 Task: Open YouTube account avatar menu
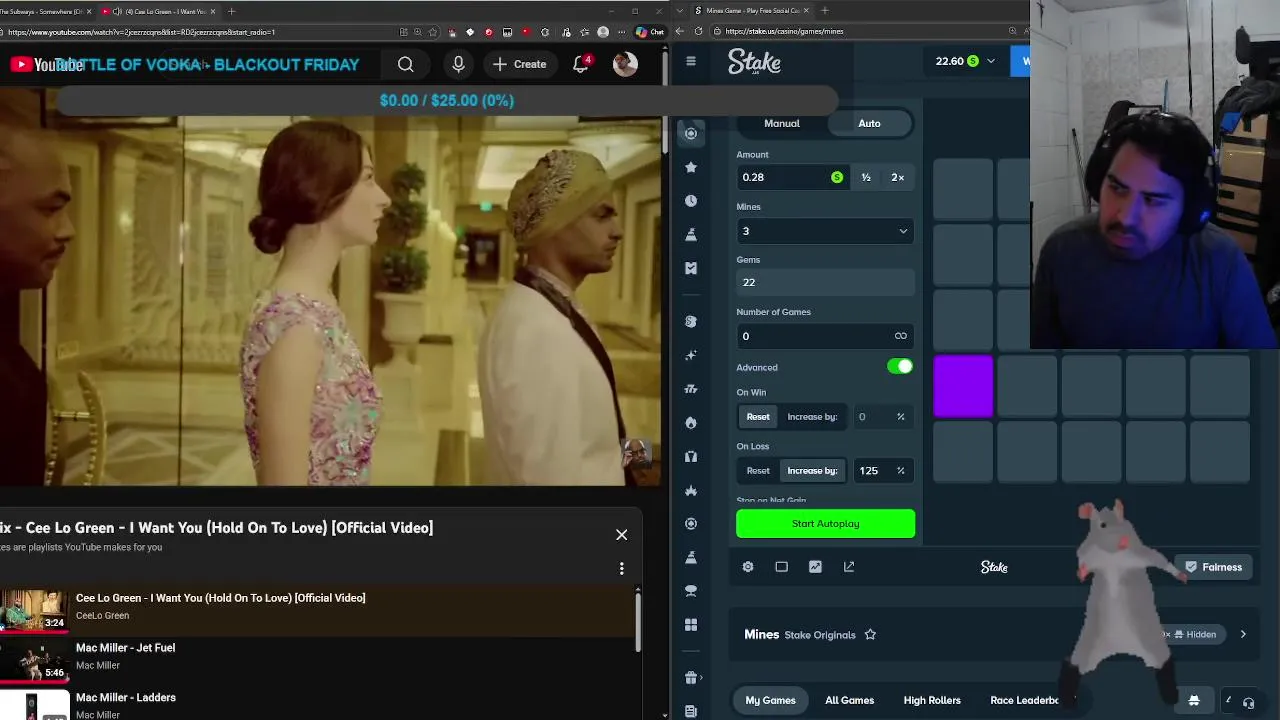pos(625,64)
